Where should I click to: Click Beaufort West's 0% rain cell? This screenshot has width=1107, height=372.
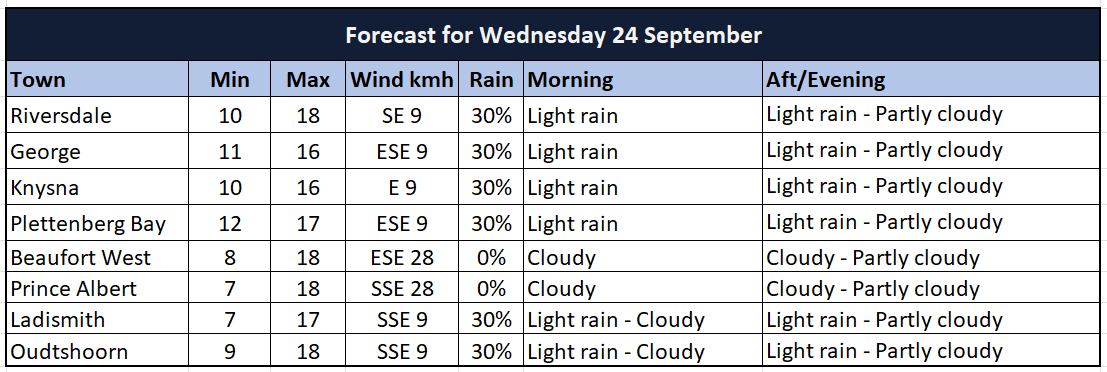point(491,258)
